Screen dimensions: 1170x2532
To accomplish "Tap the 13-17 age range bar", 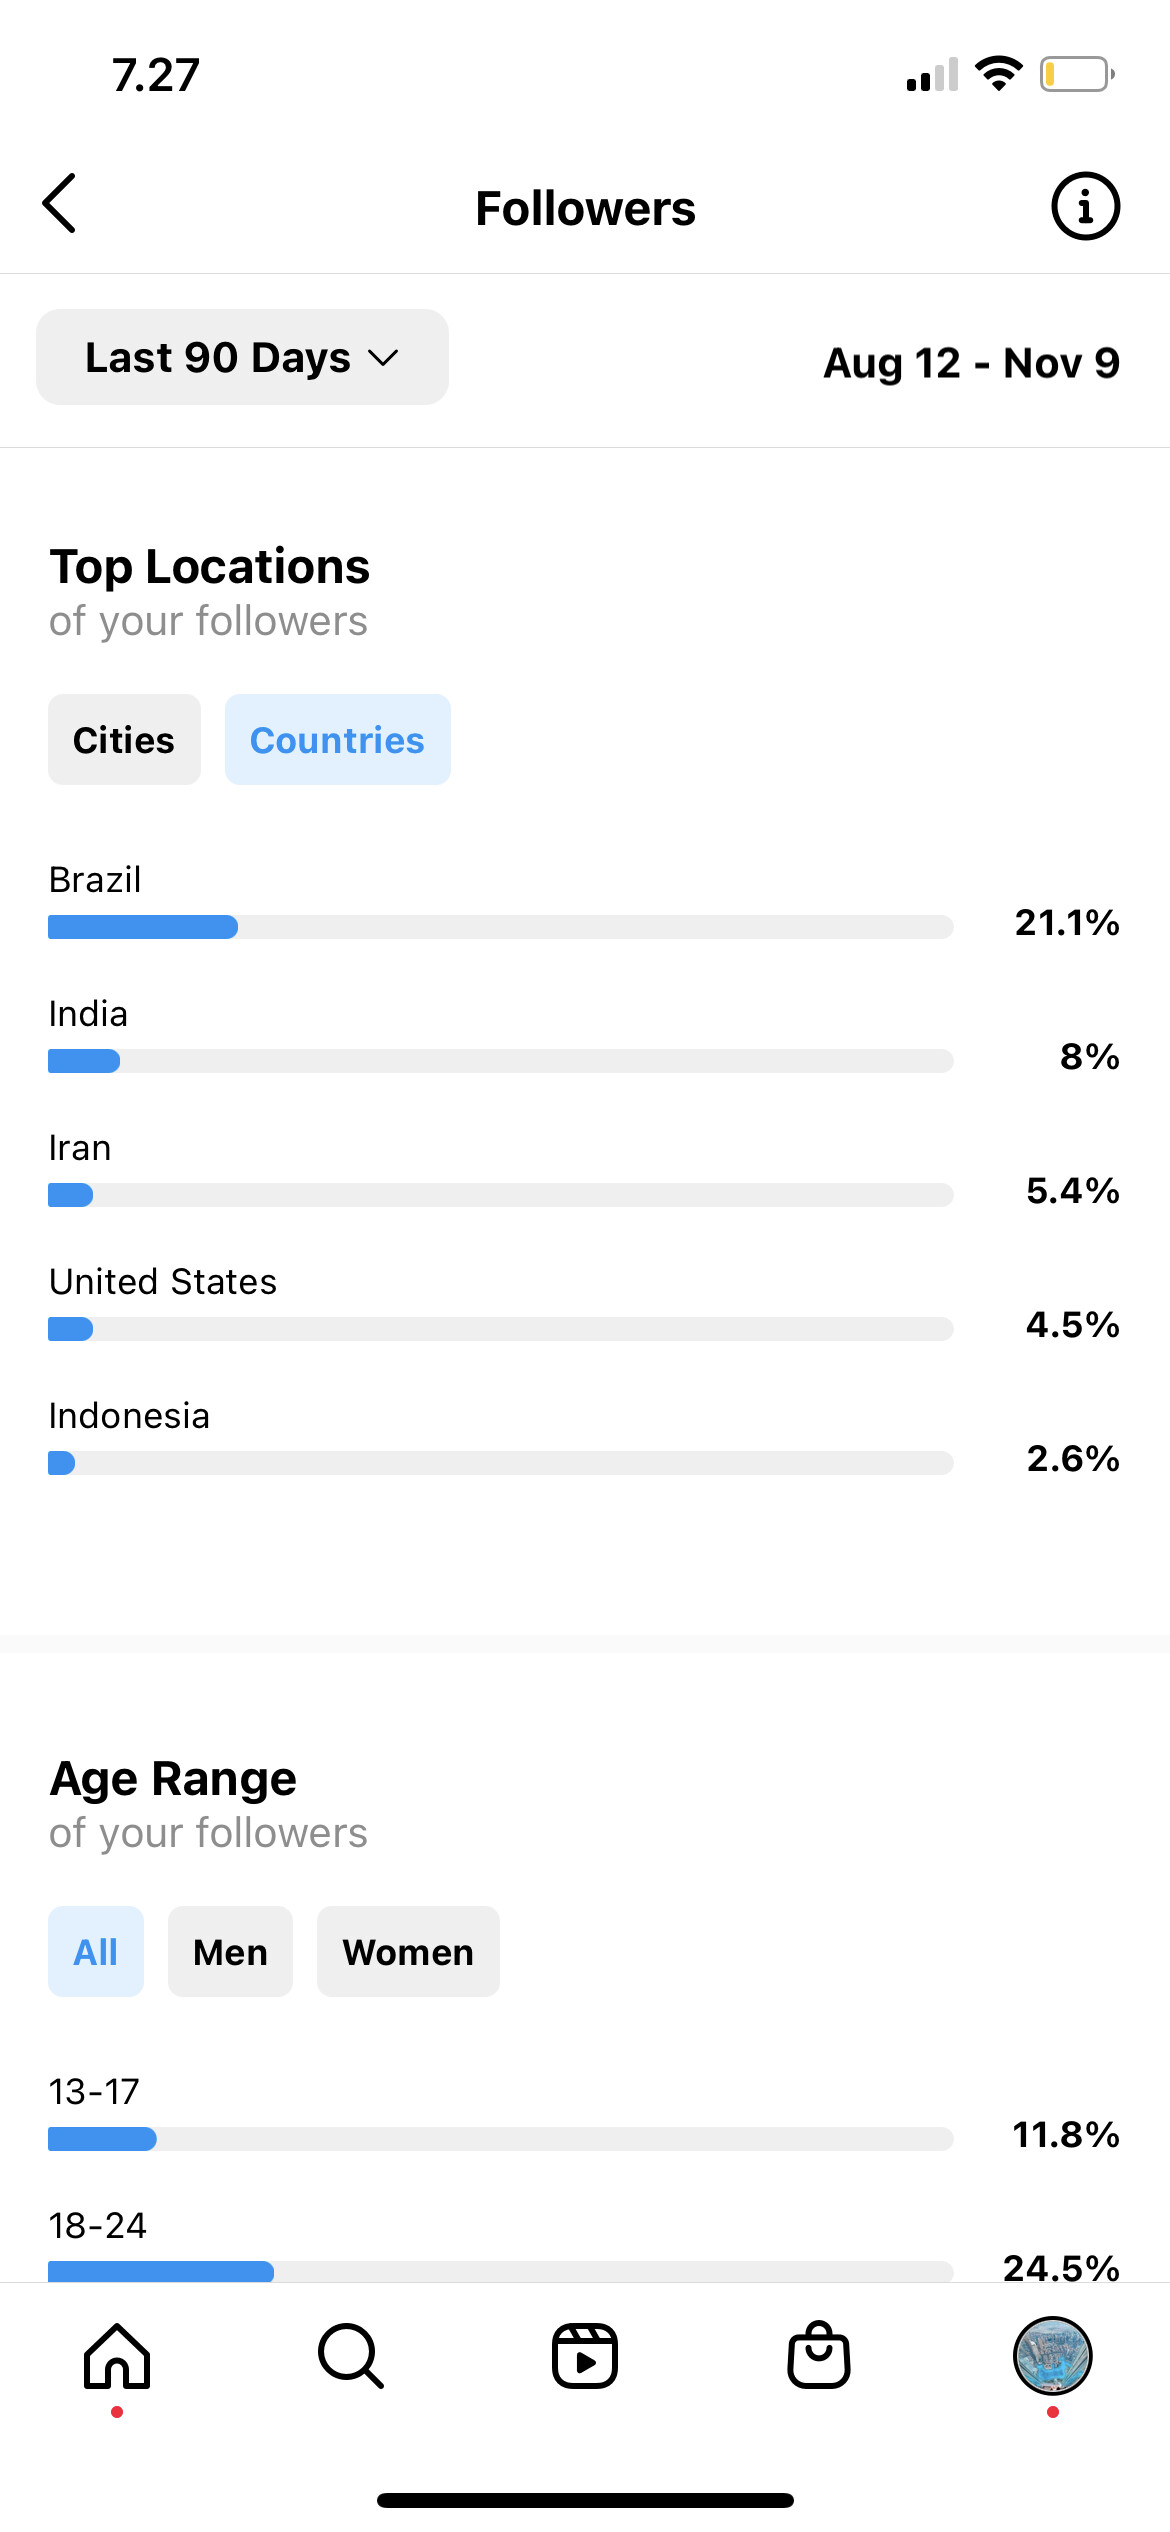I will click(x=500, y=2139).
